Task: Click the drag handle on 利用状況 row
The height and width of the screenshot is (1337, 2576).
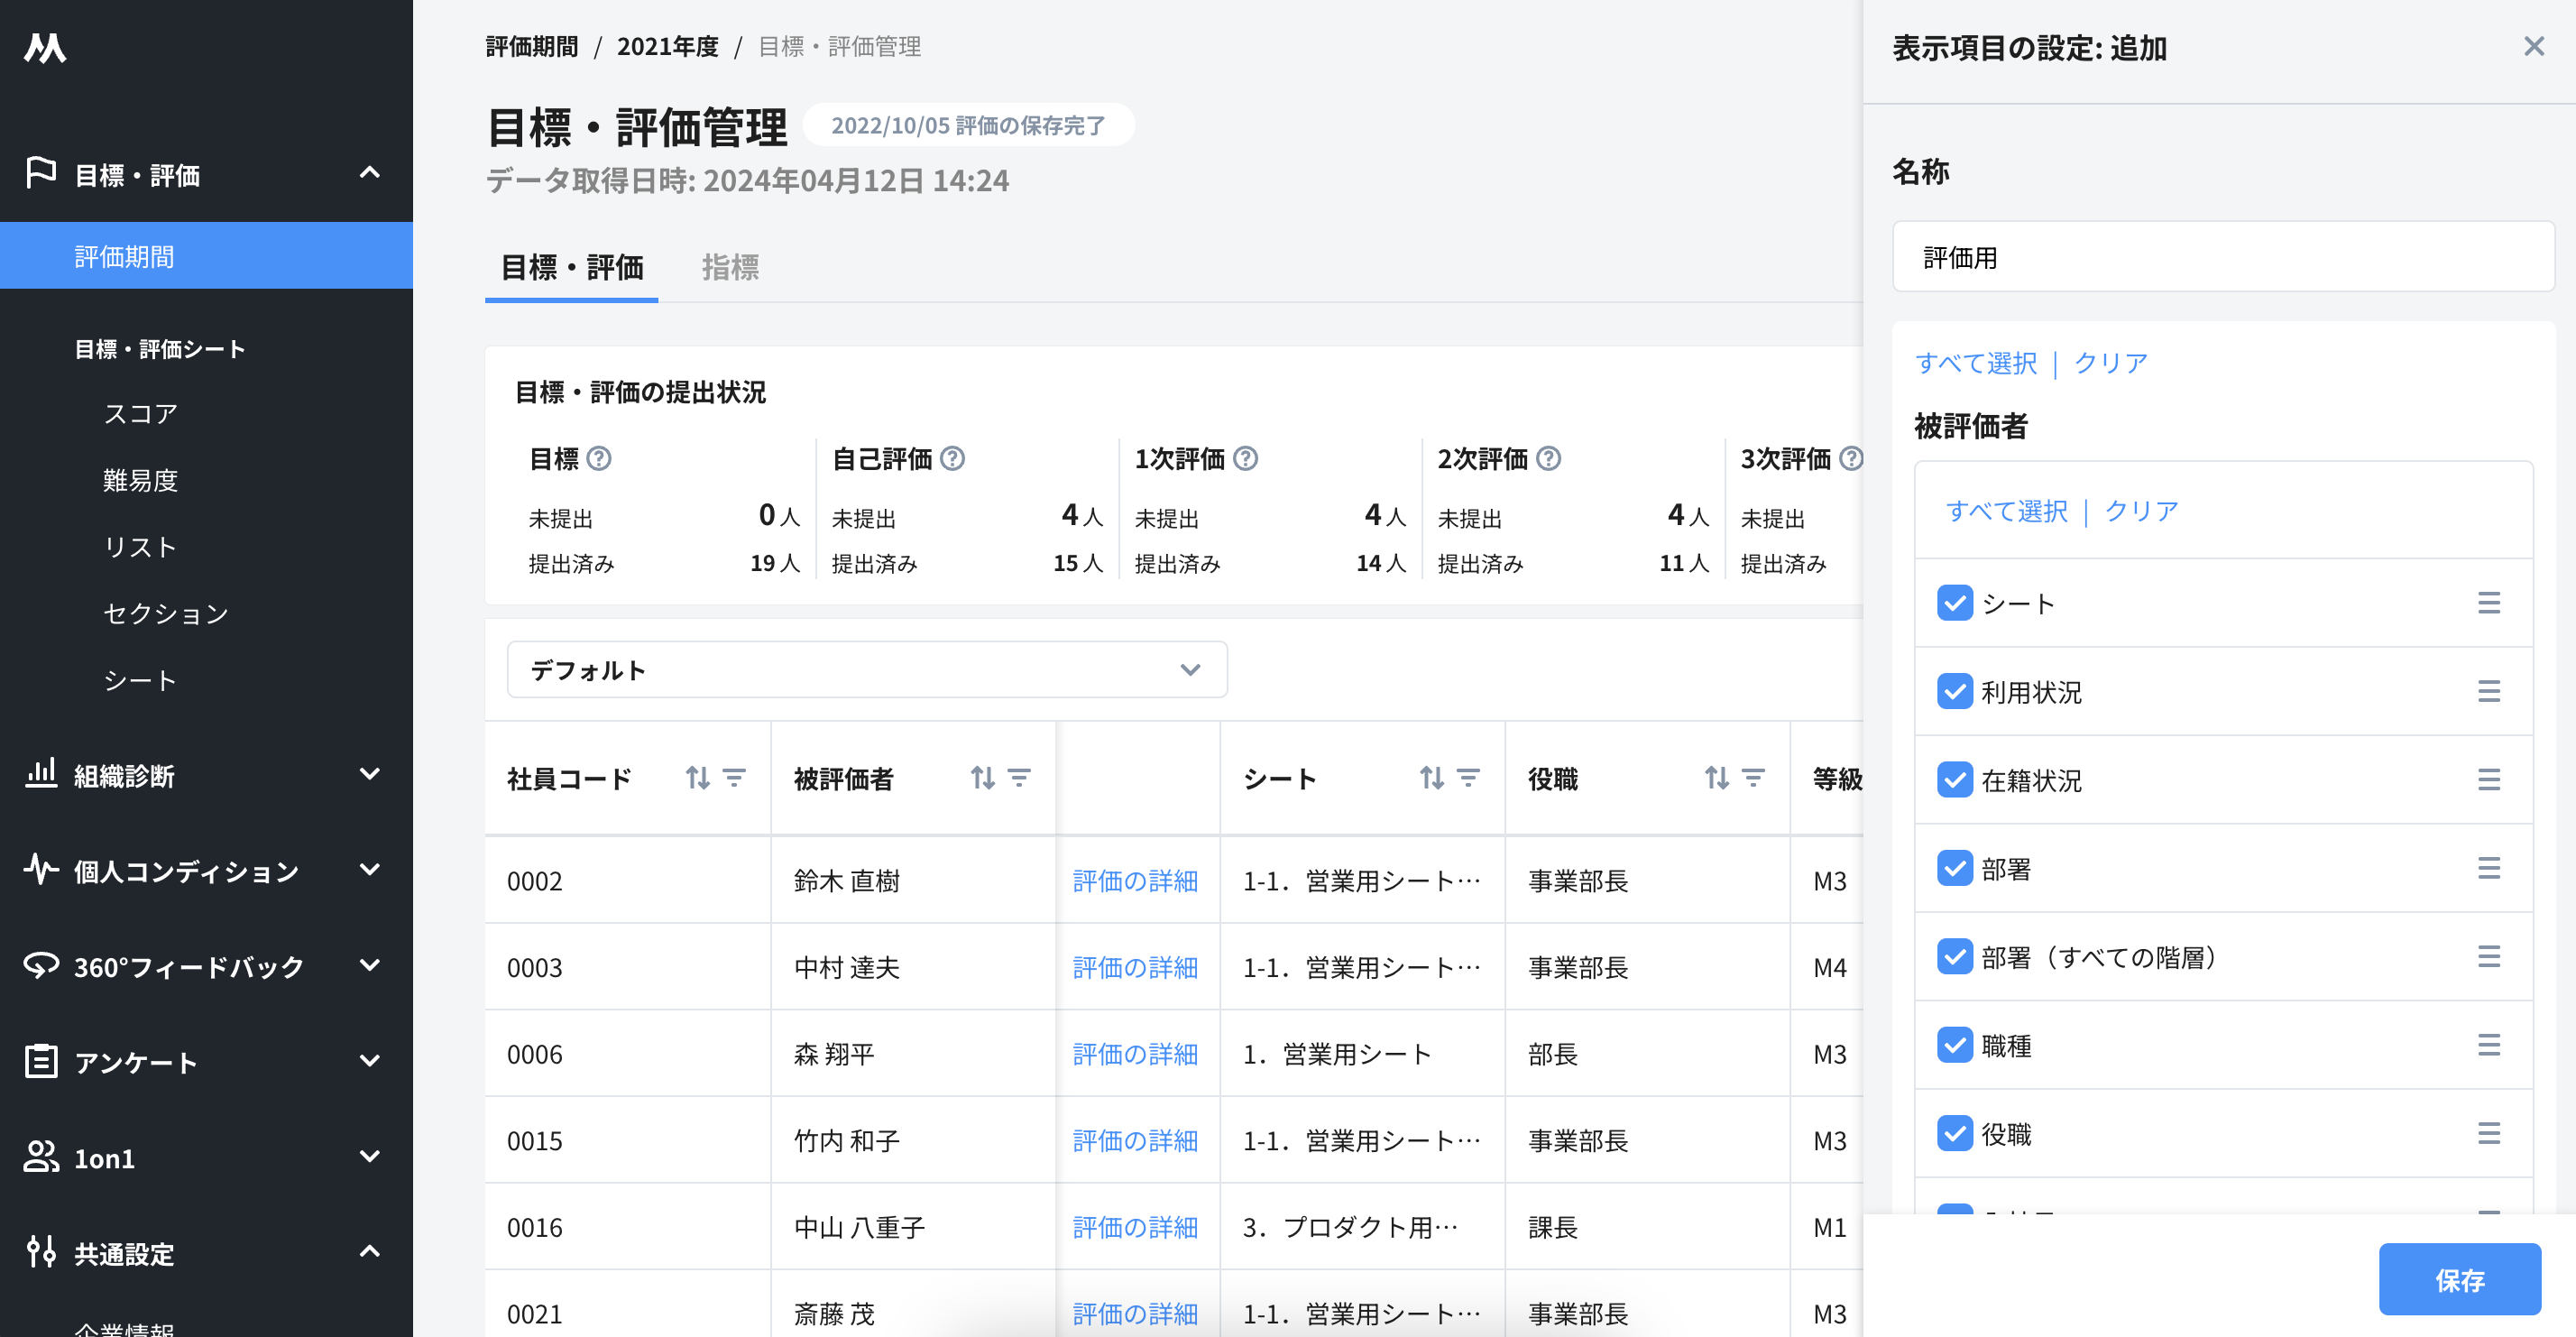Action: (x=2488, y=692)
